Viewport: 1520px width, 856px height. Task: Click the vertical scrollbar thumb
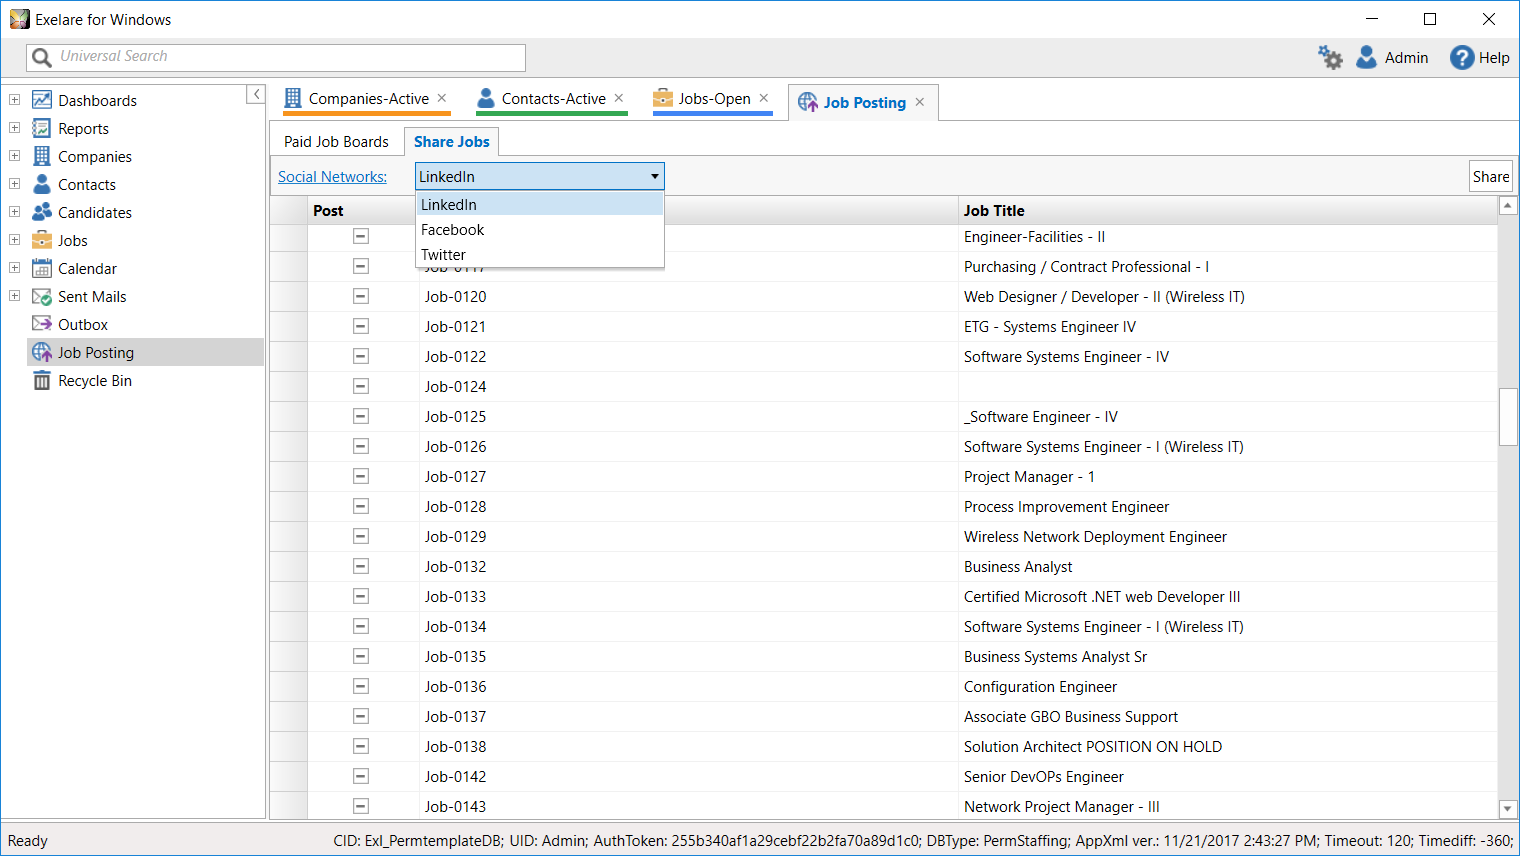click(1508, 416)
